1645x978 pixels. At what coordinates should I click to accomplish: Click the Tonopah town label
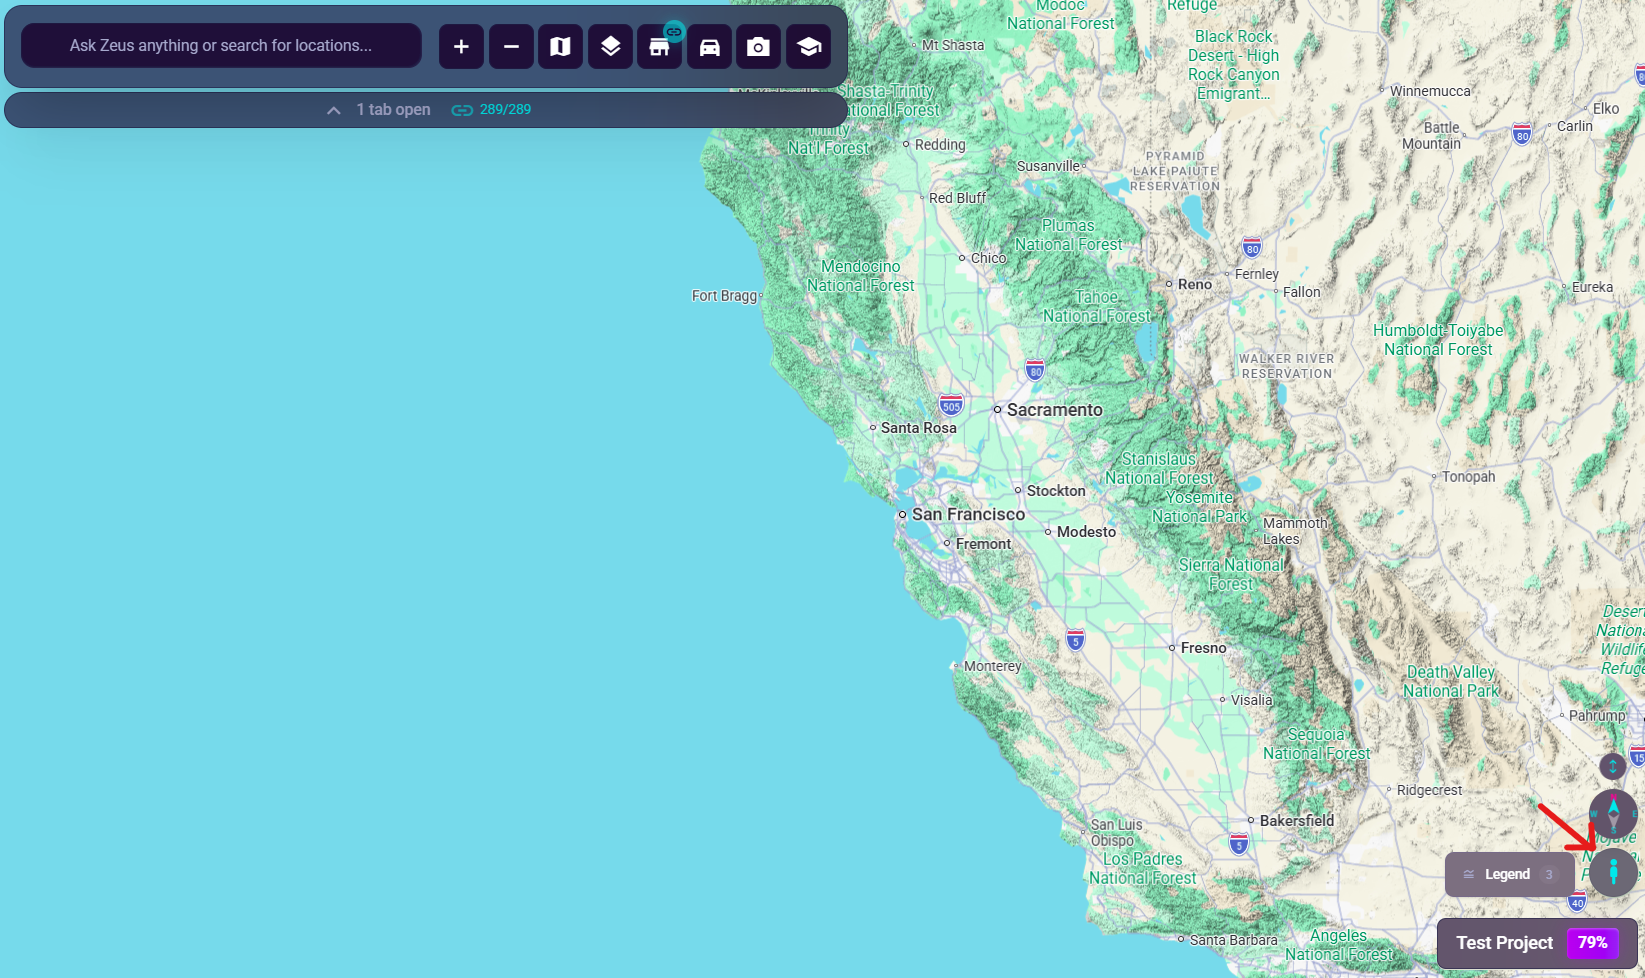(1468, 477)
